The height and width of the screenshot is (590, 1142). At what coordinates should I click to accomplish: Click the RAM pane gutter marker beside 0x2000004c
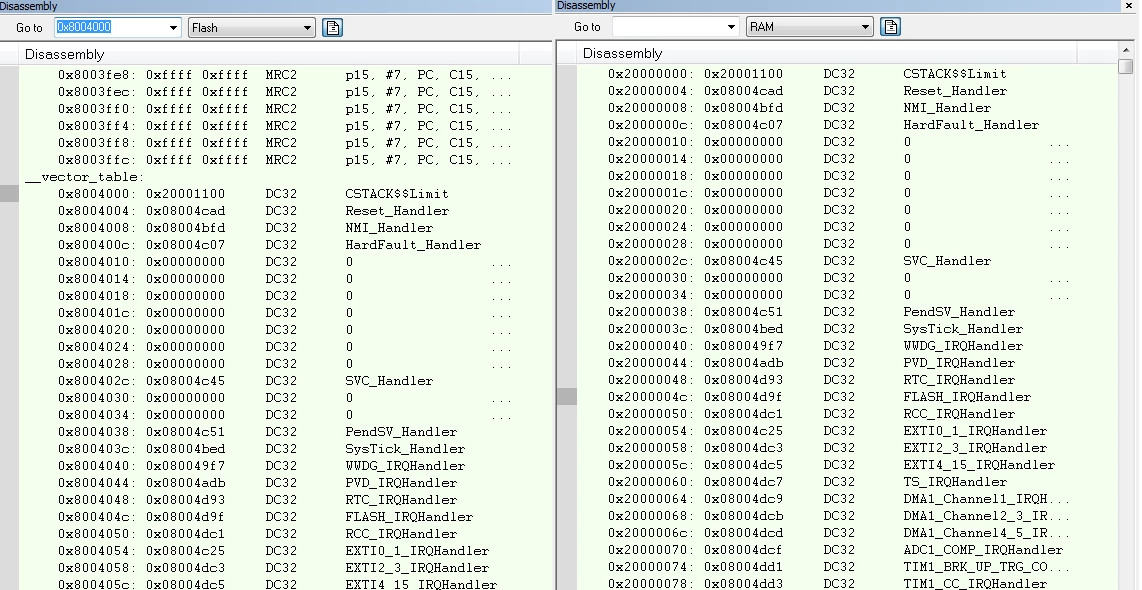567,396
